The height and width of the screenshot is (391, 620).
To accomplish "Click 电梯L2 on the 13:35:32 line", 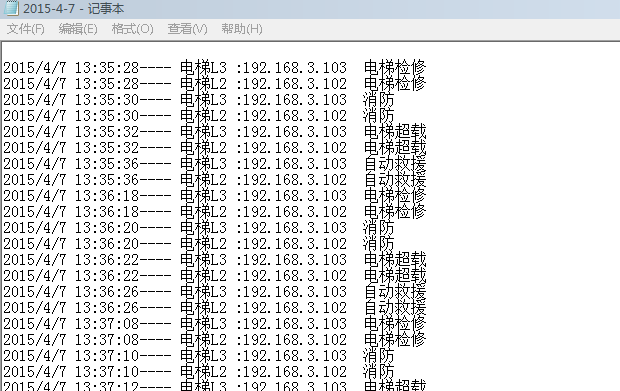I will (204, 147).
